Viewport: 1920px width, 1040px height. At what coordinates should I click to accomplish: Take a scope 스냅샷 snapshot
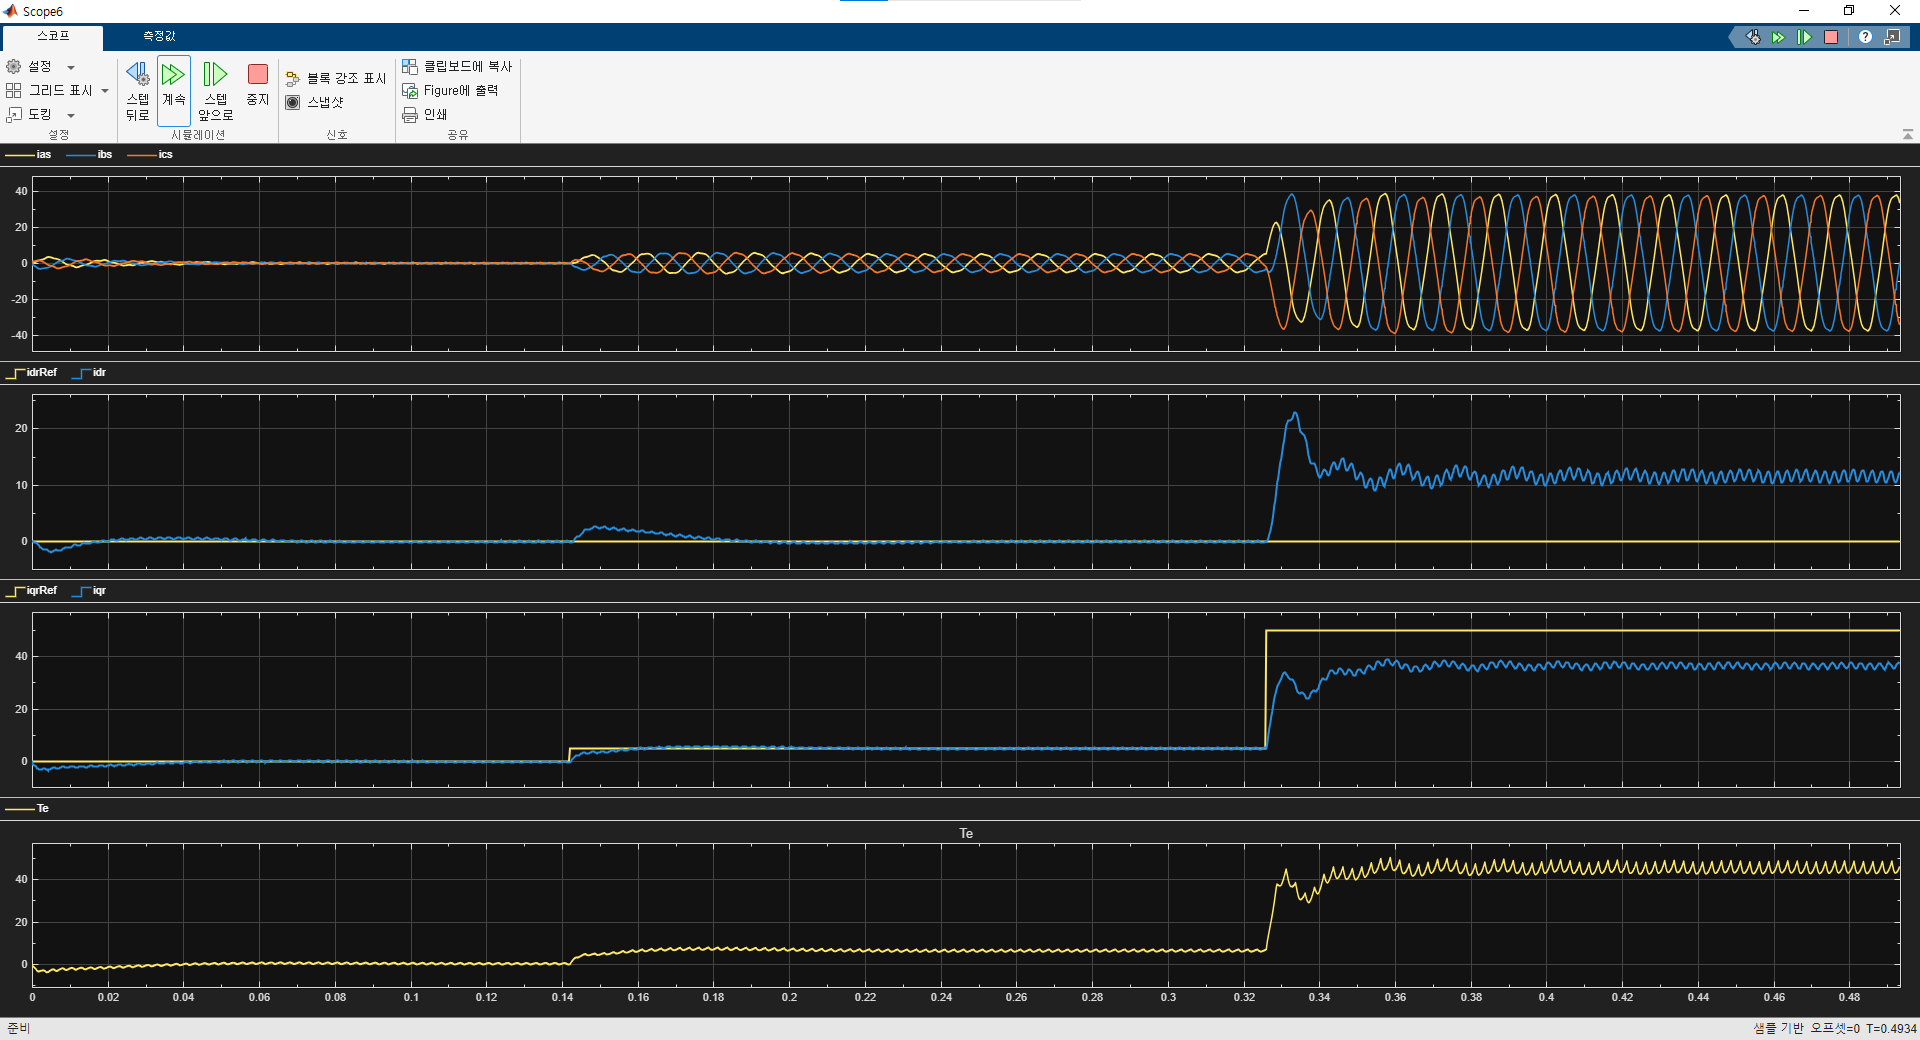315,102
